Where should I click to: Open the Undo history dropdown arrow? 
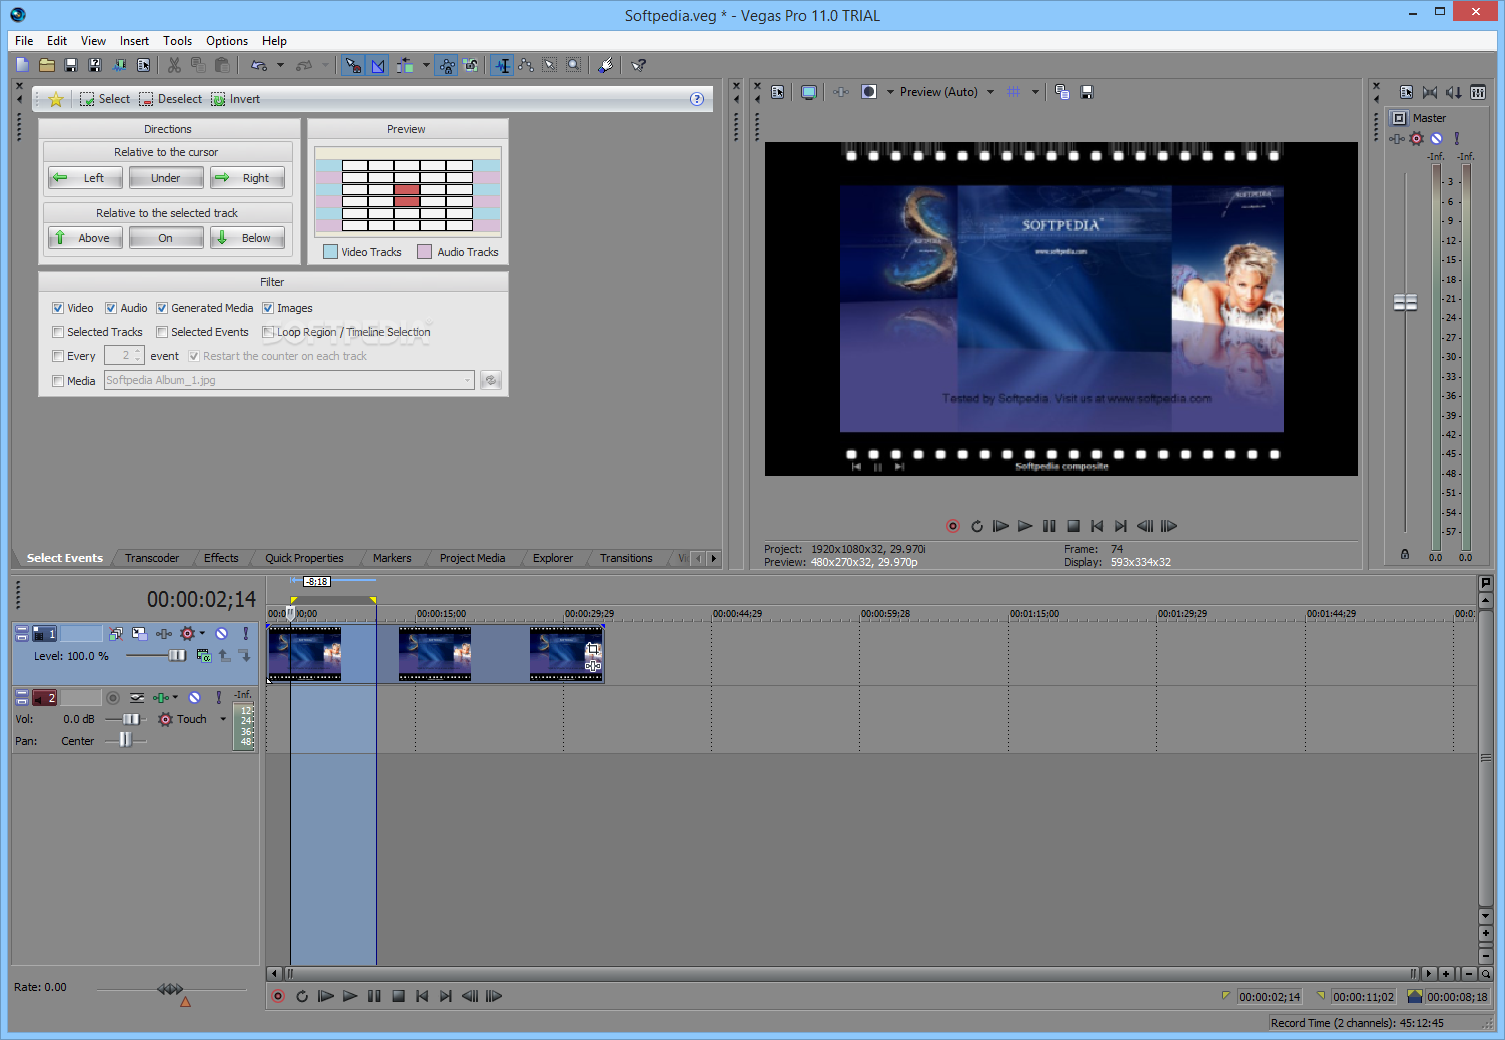click(x=280, y=65)
